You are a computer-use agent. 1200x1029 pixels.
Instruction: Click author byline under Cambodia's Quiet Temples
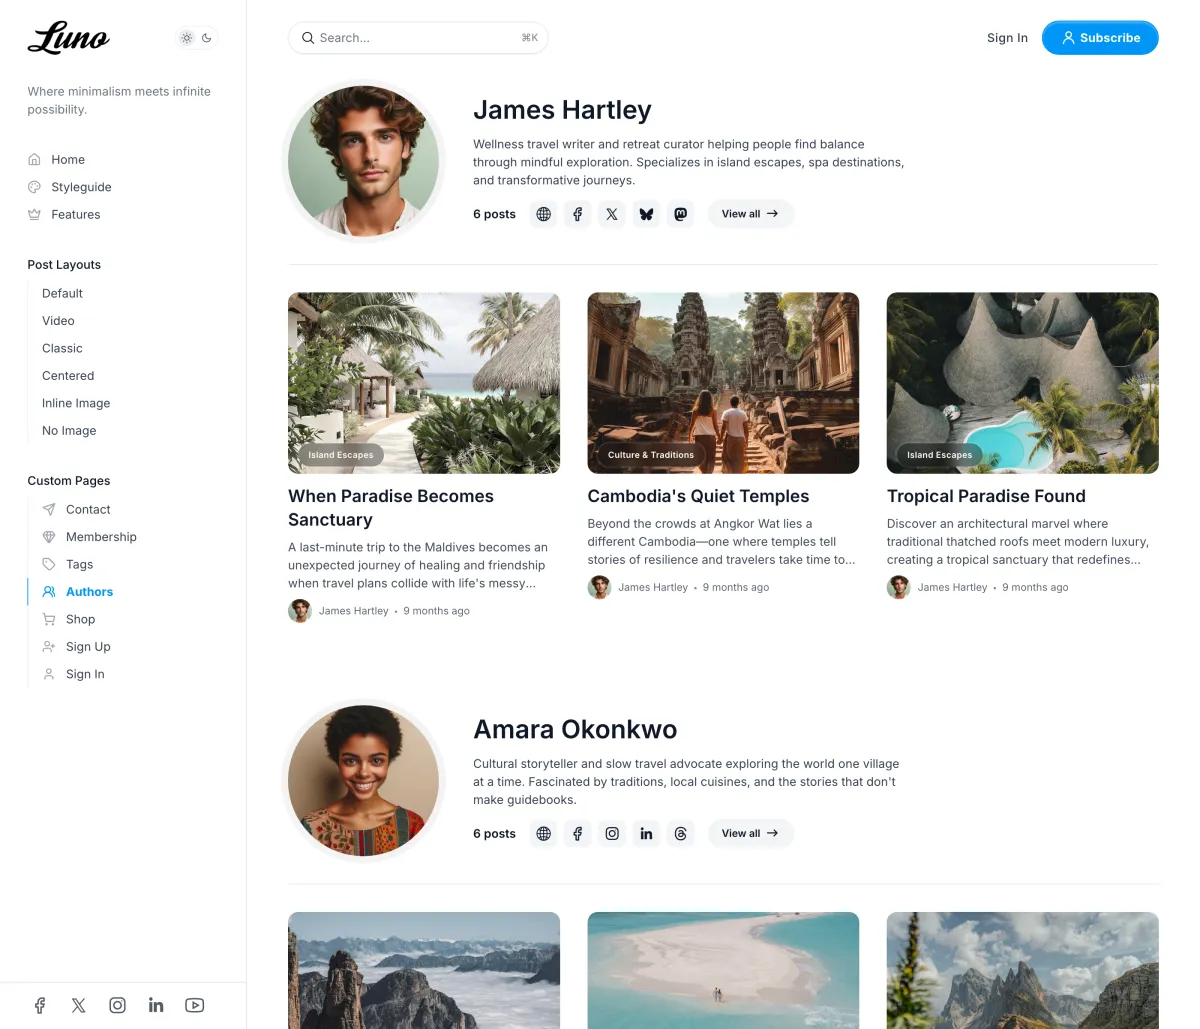click(653, 588)
